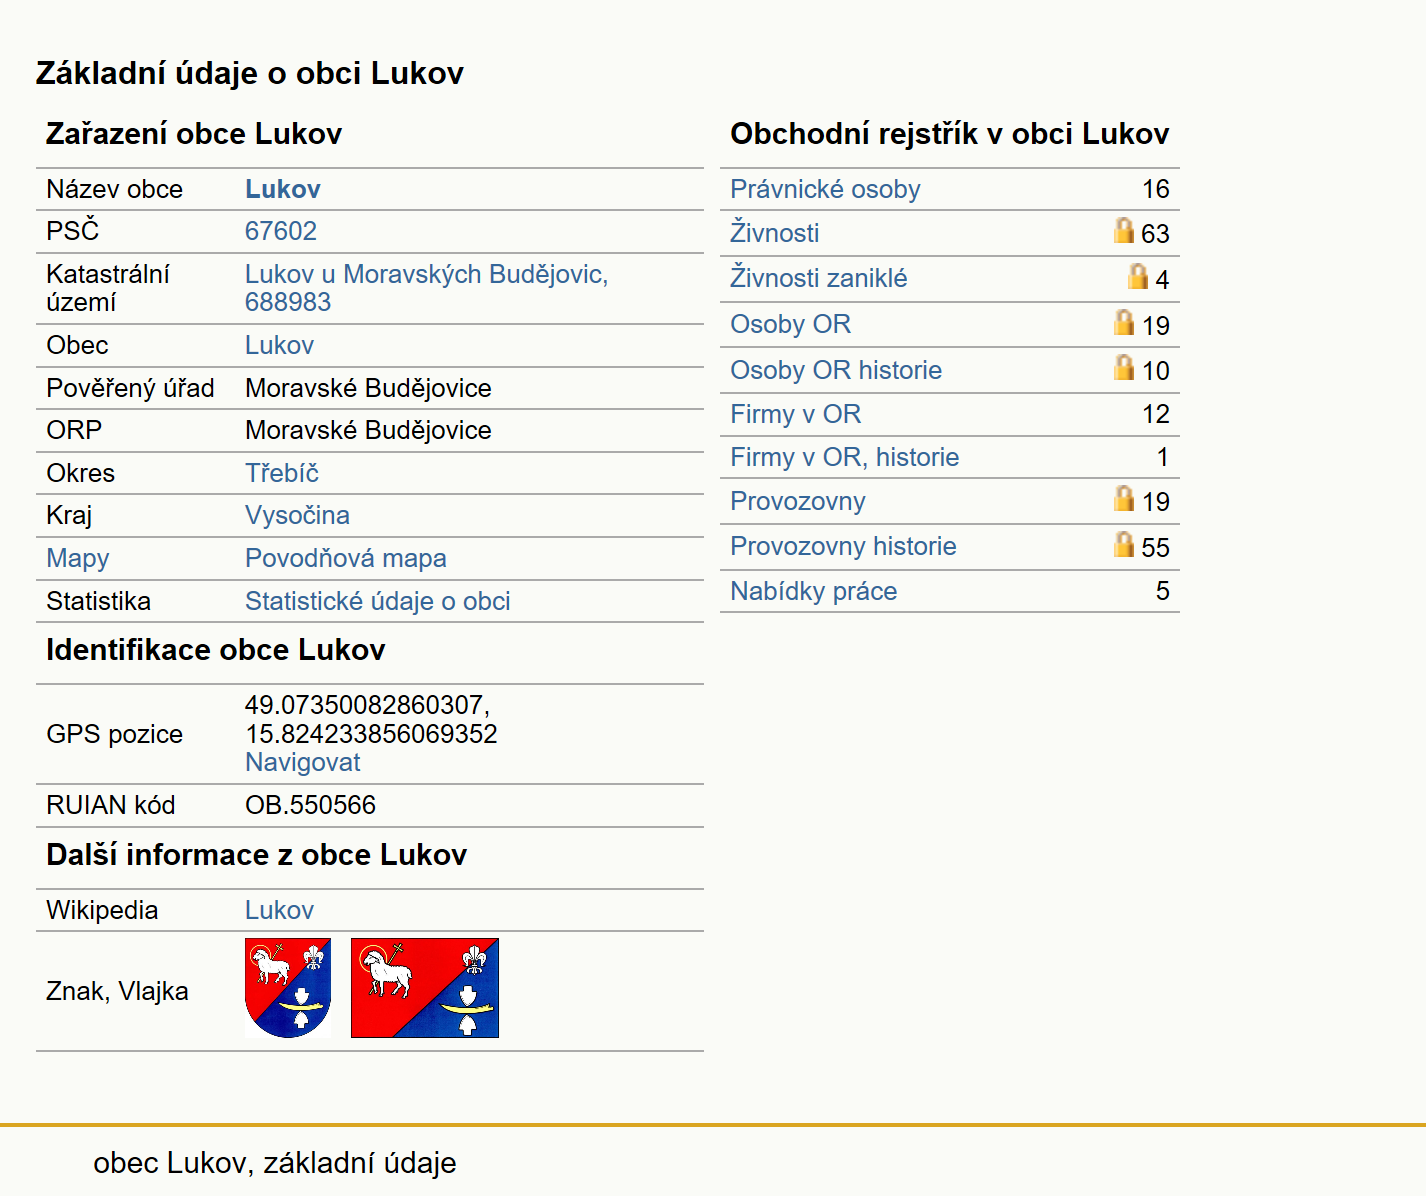This screenshot has height=1196, width=1426.
Task: Click Lukov link in the Obec row
Action: [279, 345]
